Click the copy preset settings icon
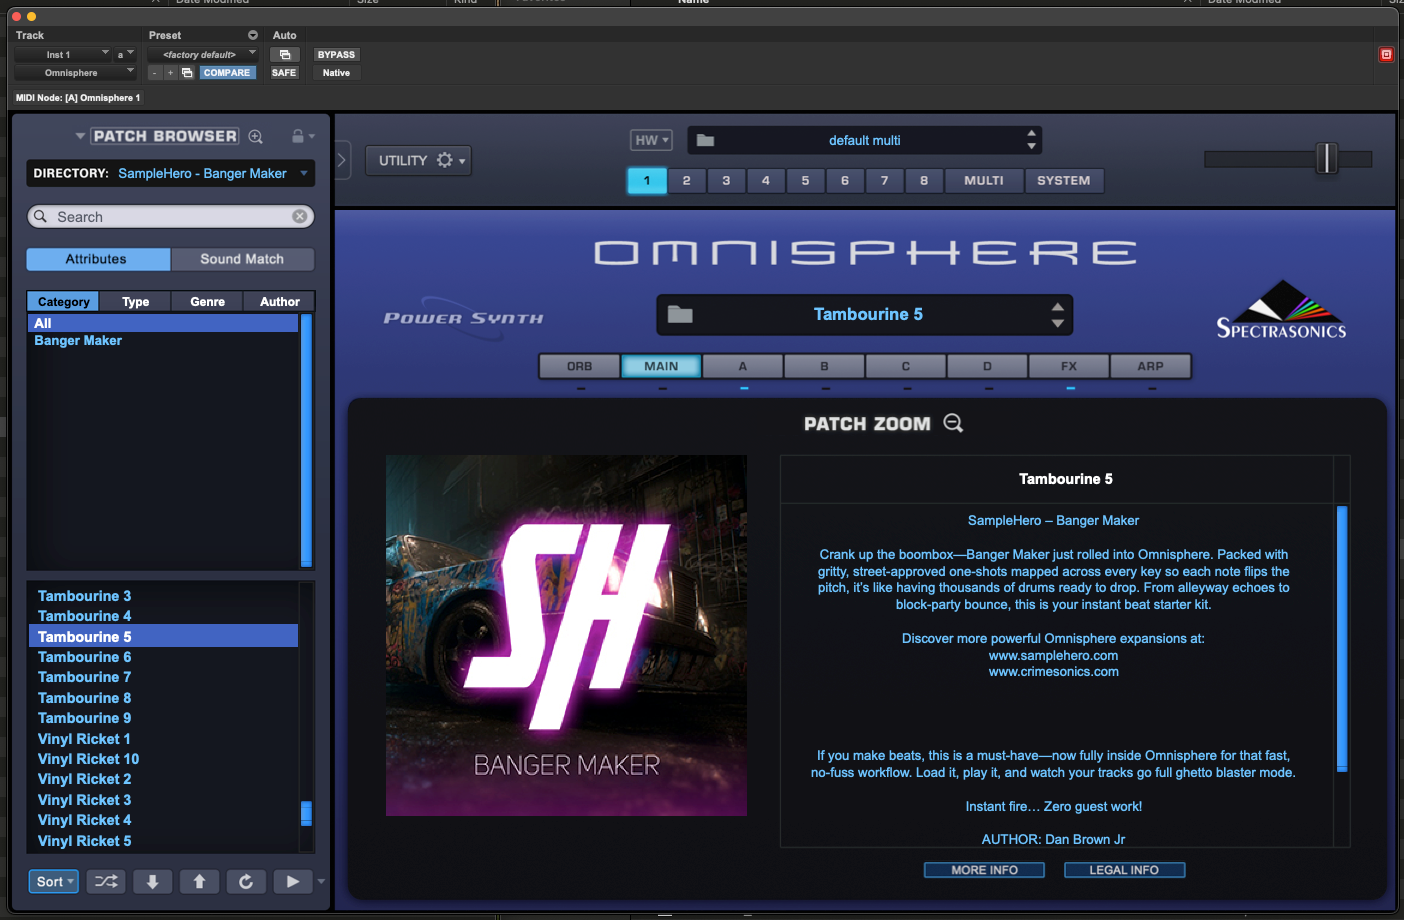 pyautogui.click(x=187, y=73)
